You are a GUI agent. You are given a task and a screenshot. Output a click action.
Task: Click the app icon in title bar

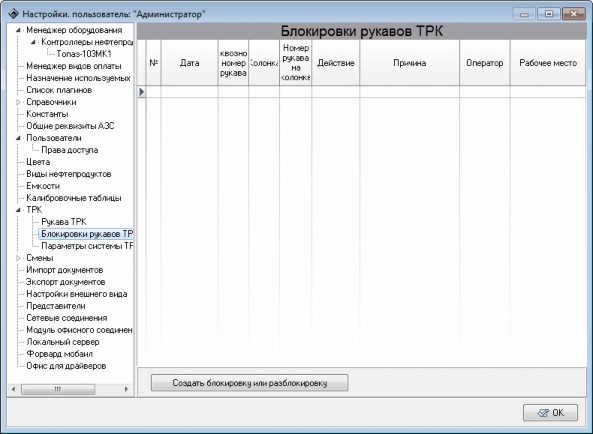click(x=14, y=14)
